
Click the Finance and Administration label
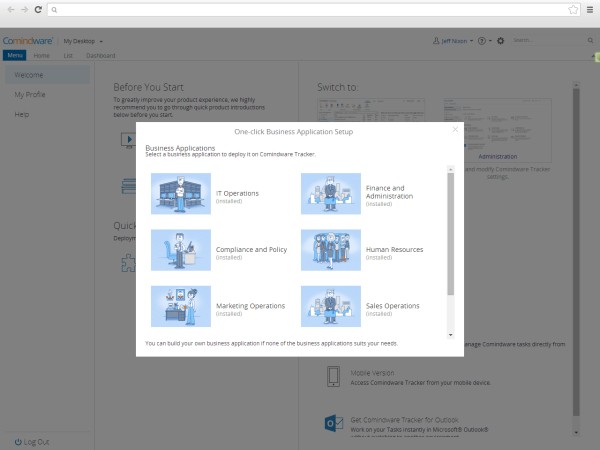389,192
